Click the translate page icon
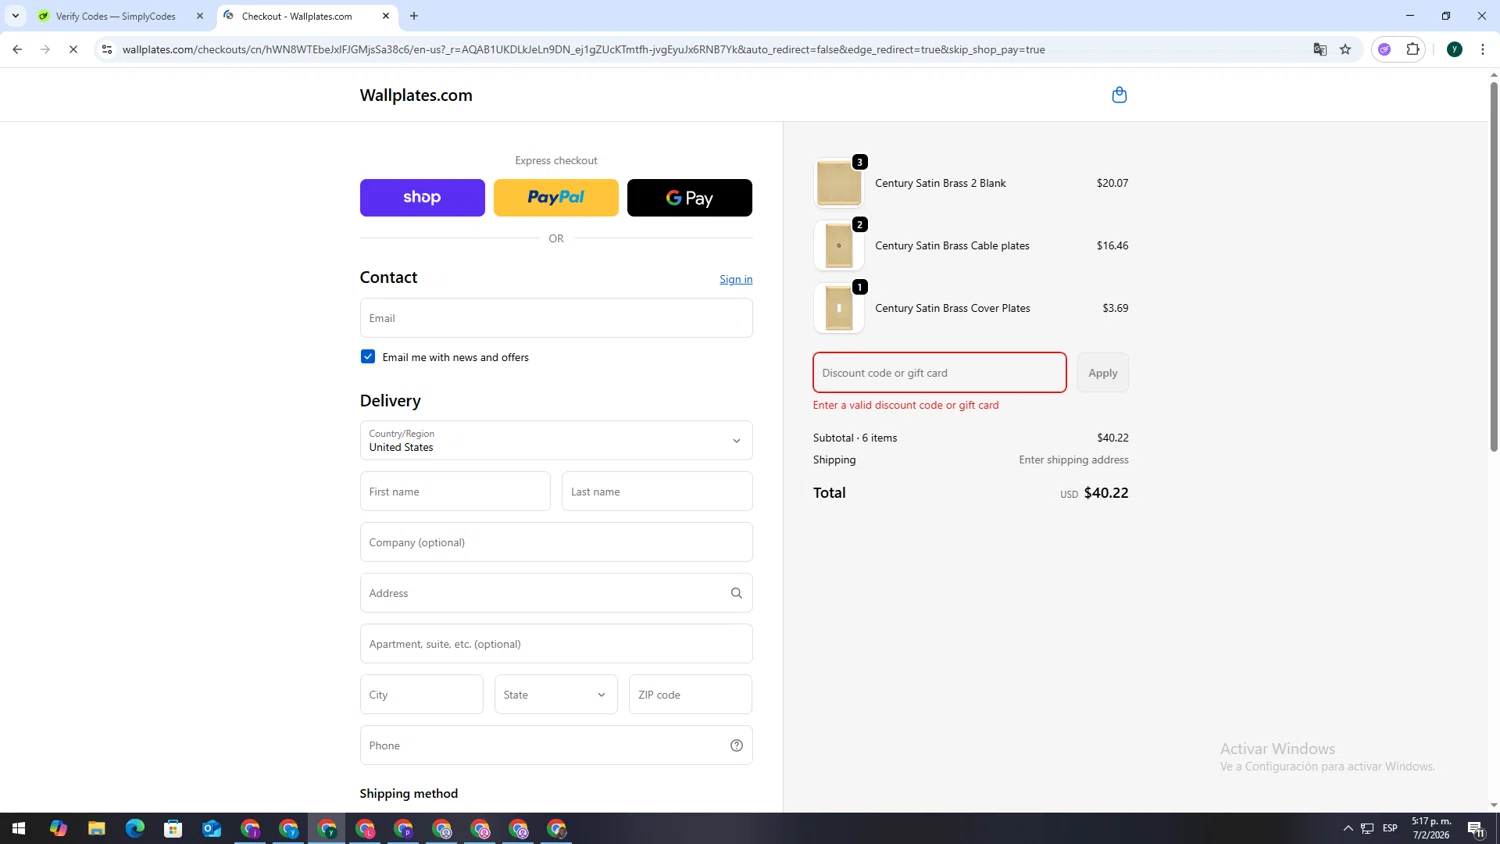 click(x=1320, y=49)
